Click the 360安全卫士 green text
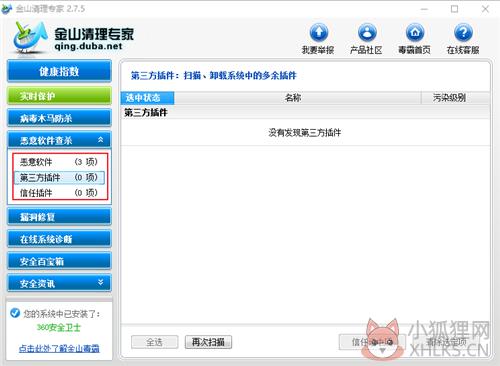500x366 pixels. [x=59, y=328]
